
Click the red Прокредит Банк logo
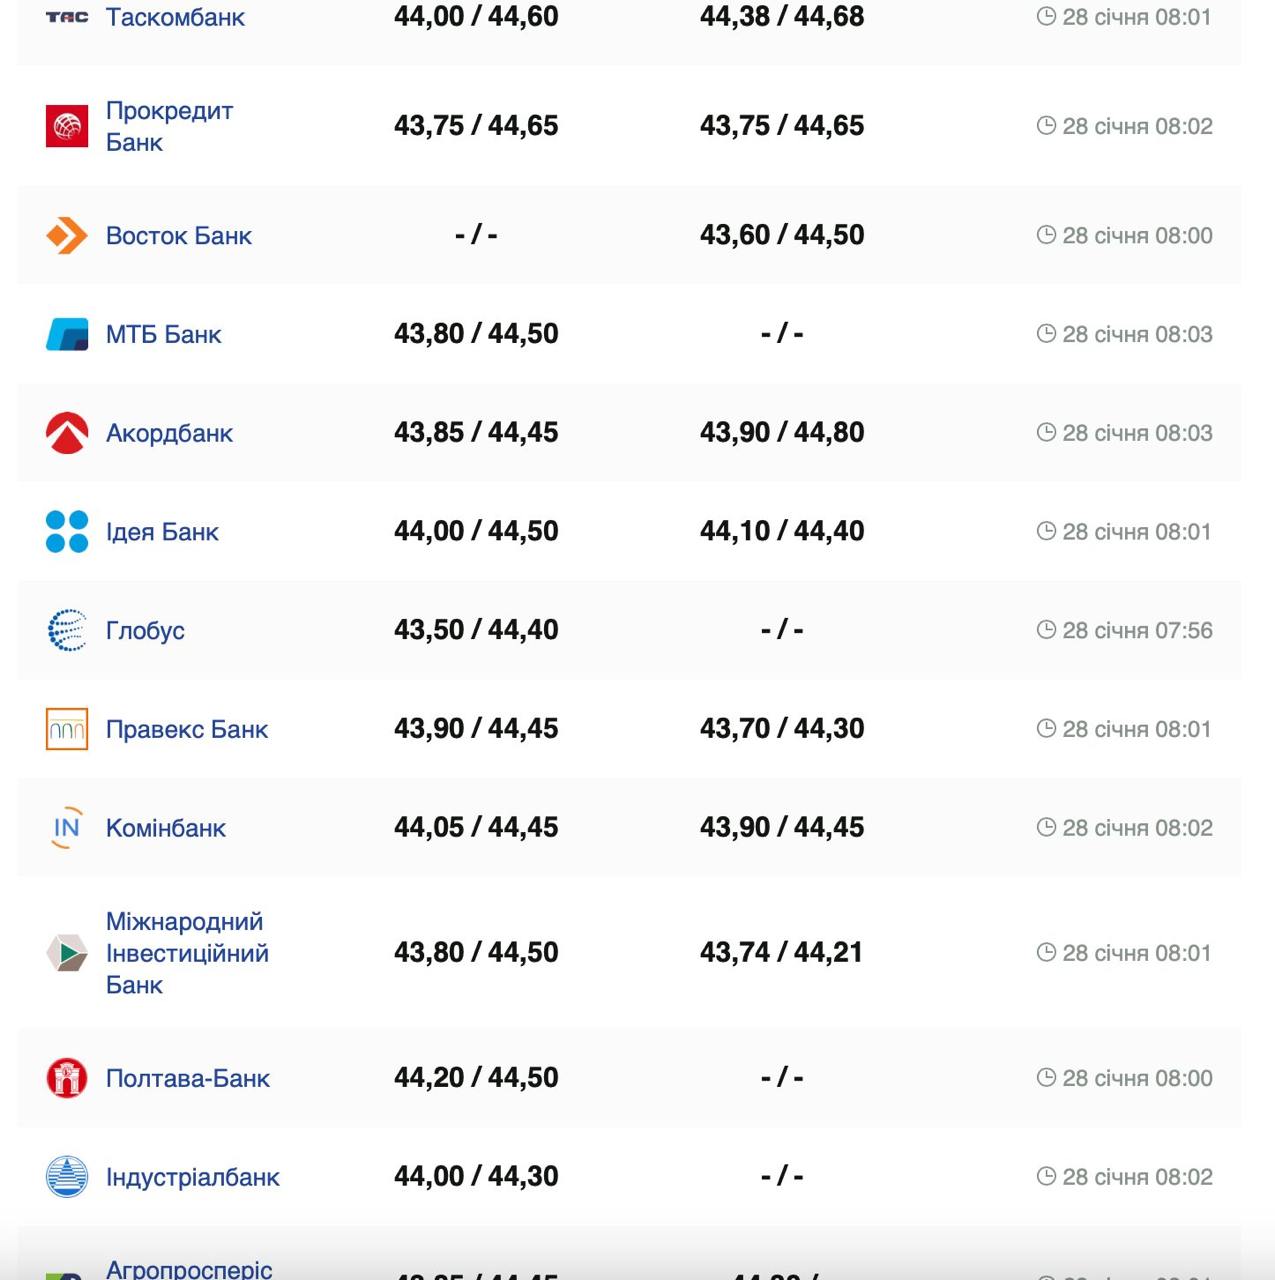(x=67, y=126)
